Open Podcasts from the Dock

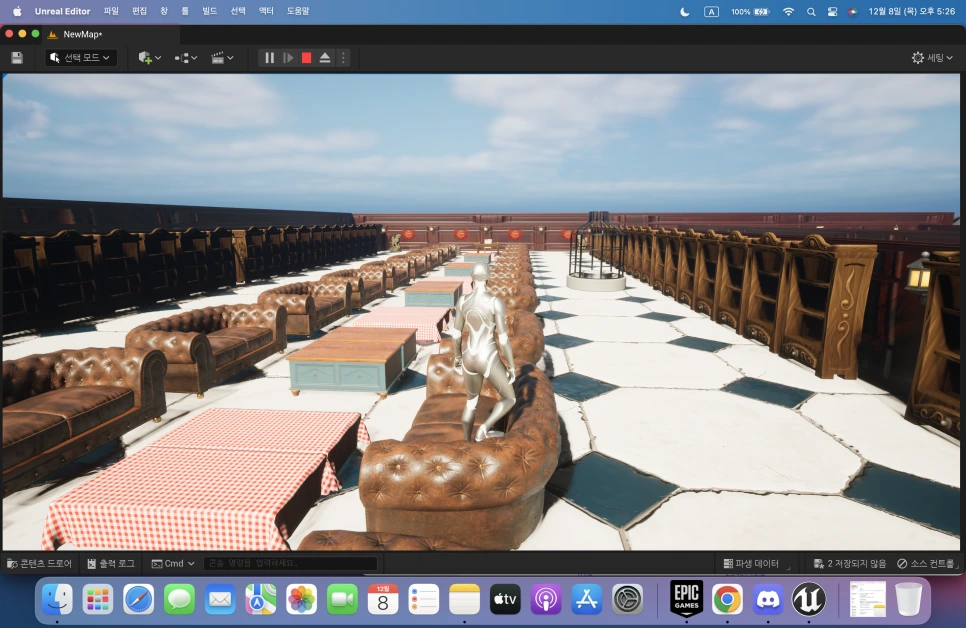pyautogui.click(x=545, y=599)
